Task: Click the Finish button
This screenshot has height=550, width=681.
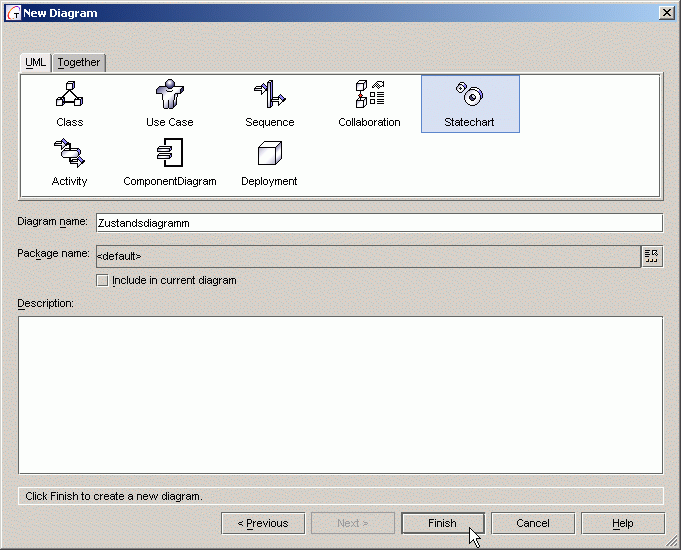Action: [x=442, y=523]
